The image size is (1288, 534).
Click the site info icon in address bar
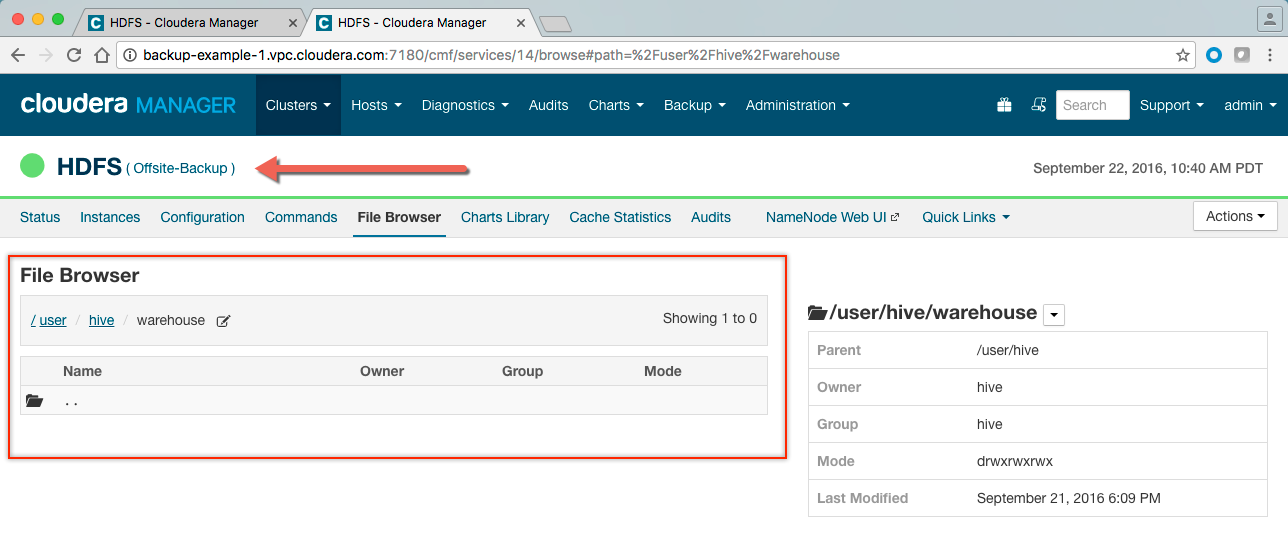pyautogui.click(x=131, y=55)
